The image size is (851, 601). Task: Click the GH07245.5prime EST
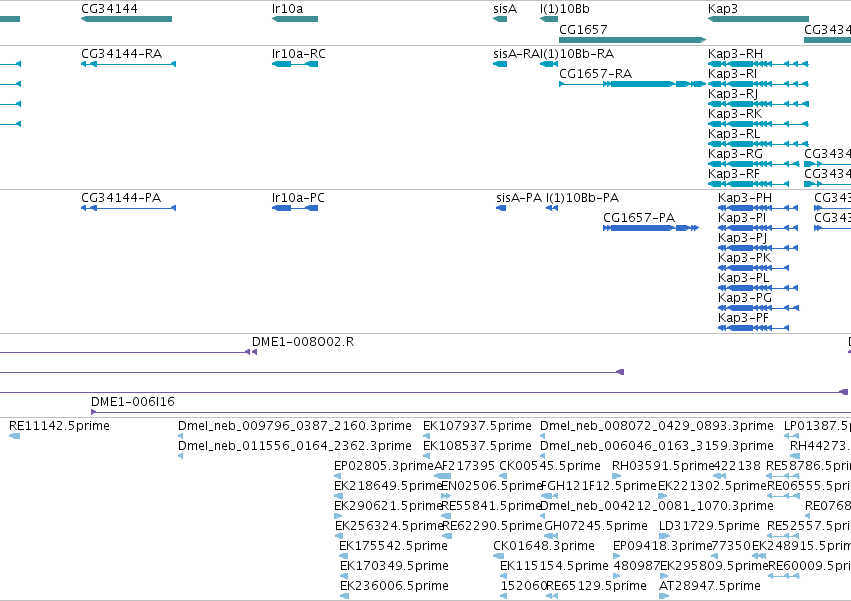pos(551,536)
